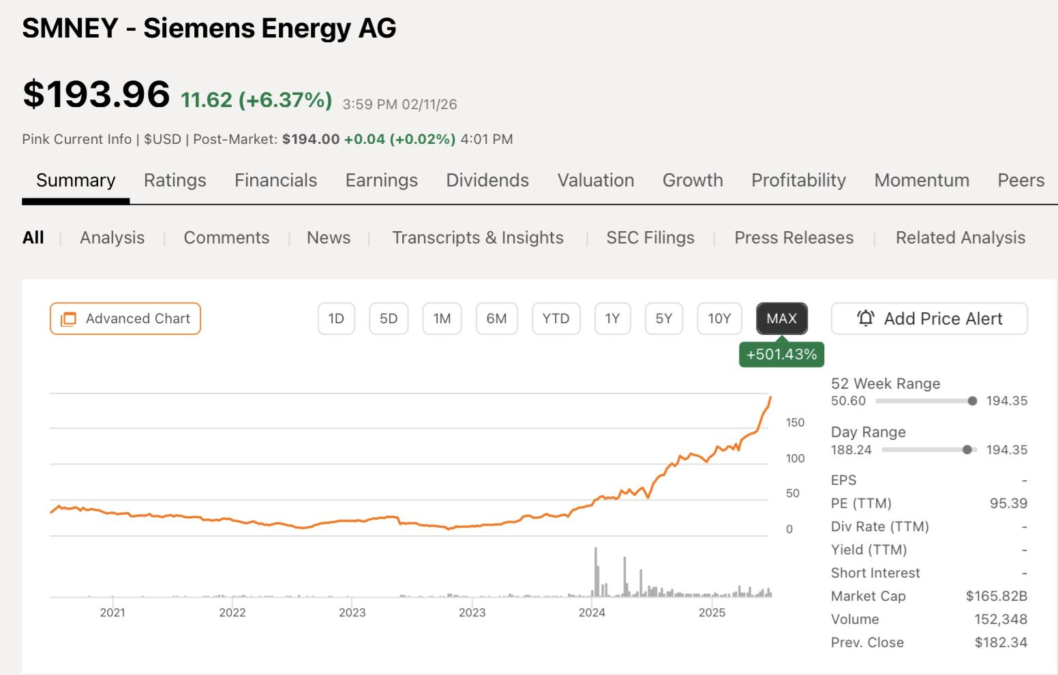Filter by Transcripts & Insights
Image resolution: width=1058 pixels, height=675 pixels.
(x=478, y=238)
